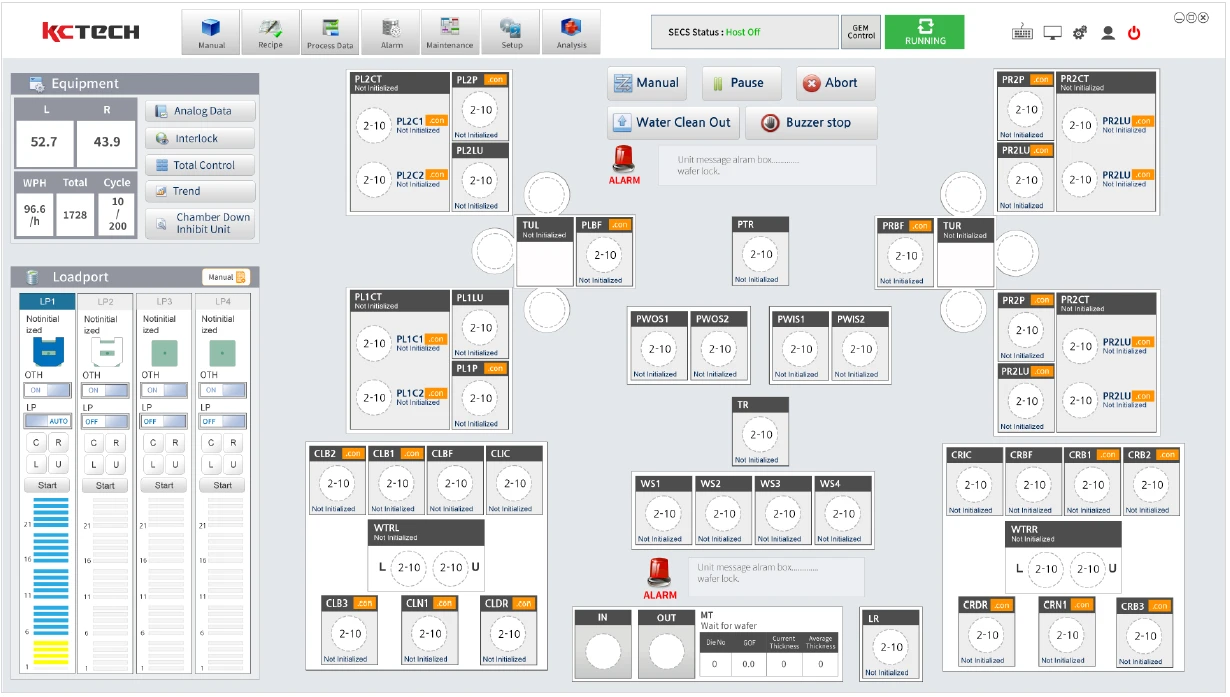Image resolution: width=1230 pixels, height=697 pixels.
Task: Toggle the LP2 OTH ON switch
Action: 106,390
